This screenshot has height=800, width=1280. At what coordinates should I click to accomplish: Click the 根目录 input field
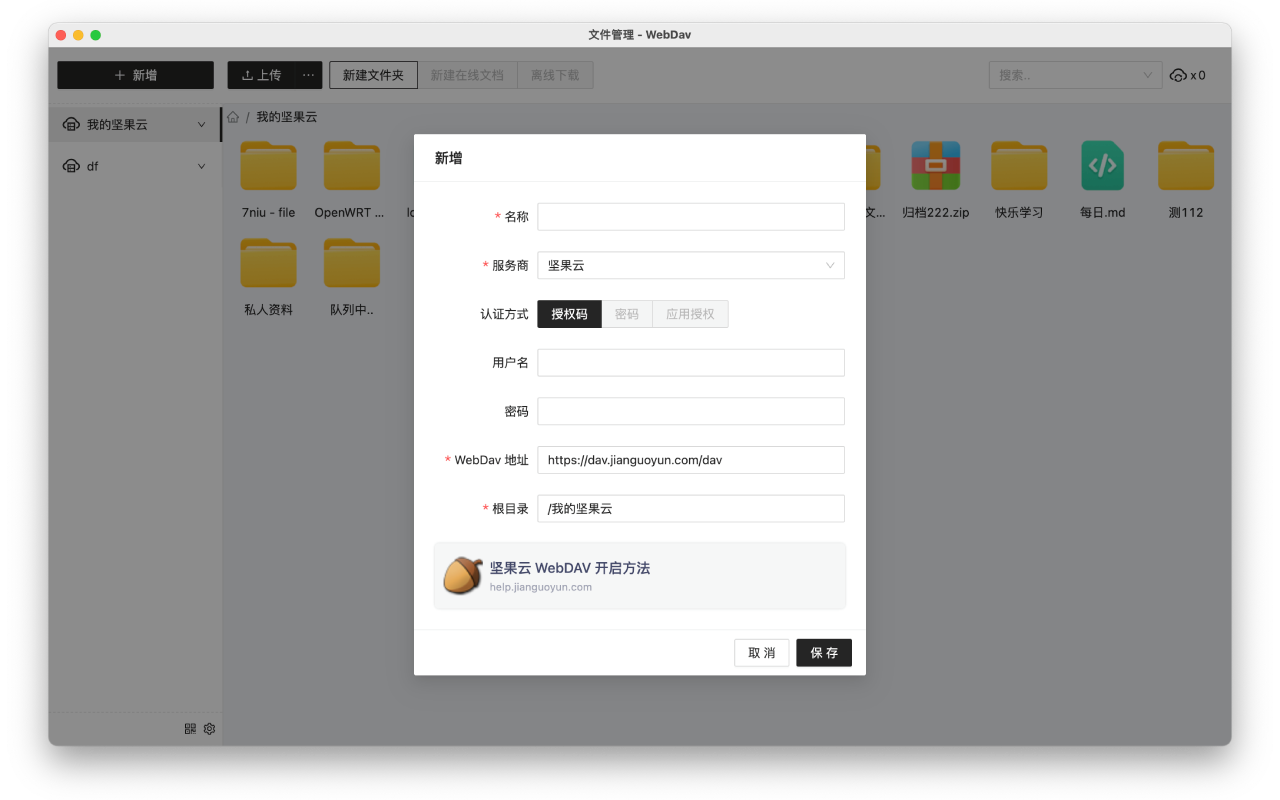pyautogui.click(x=691, y=508)
